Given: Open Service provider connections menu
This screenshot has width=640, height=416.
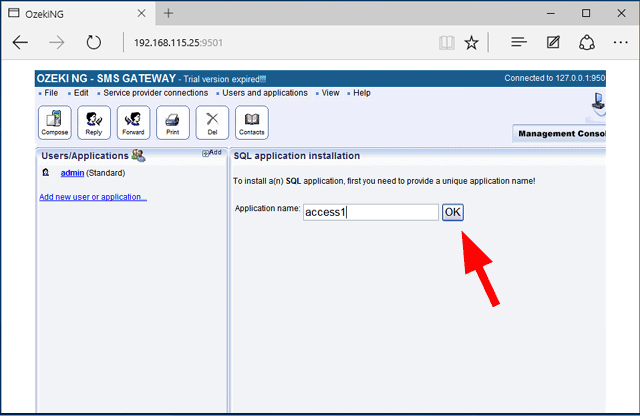Looking at the screenshot, I should tap(155, 93).
